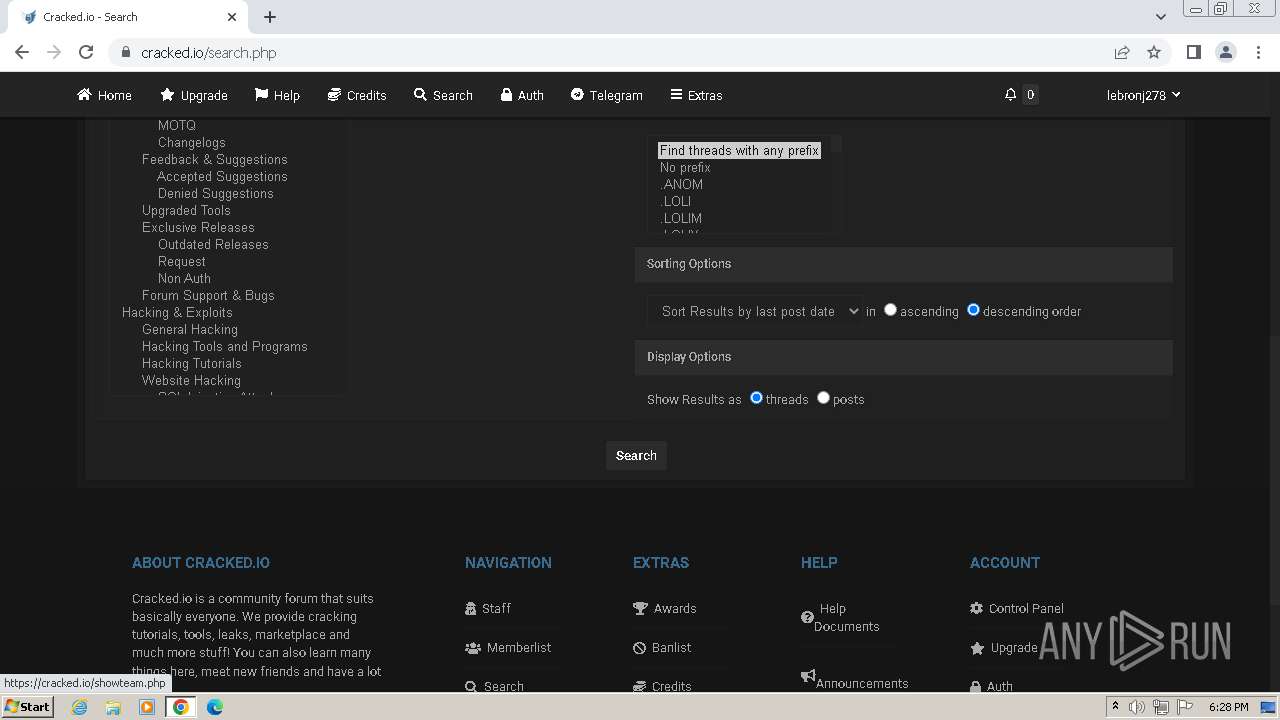Viewport: 1280px width, 720px height.
Task: Select General Hacking forum
Action: 190,329
